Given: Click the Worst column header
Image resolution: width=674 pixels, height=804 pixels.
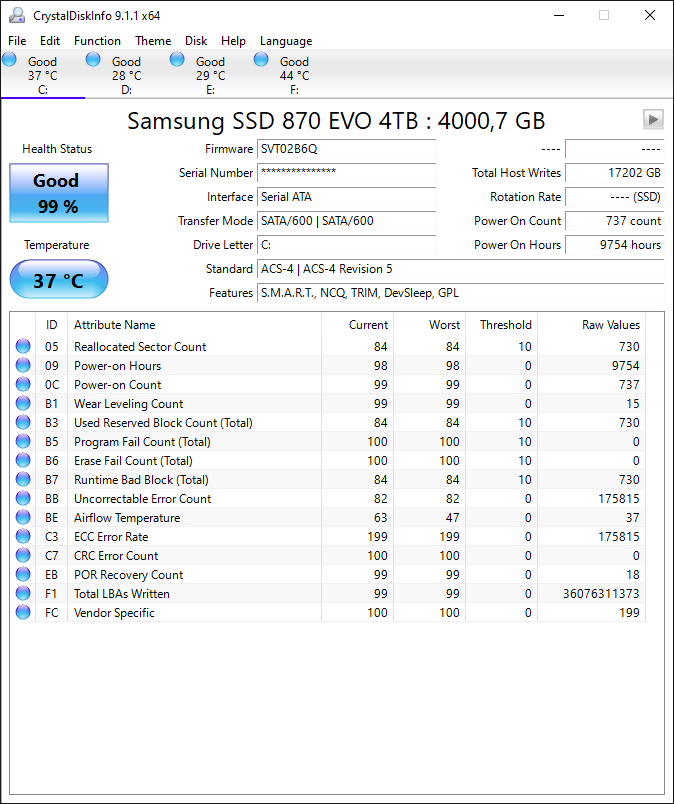Looking at the screenshot, I should tap(429, 325).
